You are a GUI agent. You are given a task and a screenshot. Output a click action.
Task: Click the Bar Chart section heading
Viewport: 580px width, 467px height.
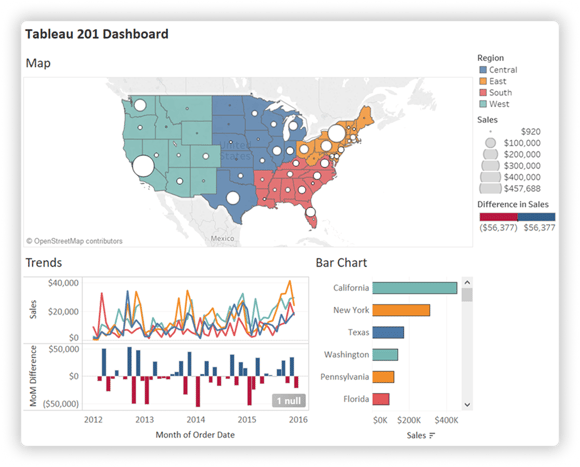(x=341, y=263)
